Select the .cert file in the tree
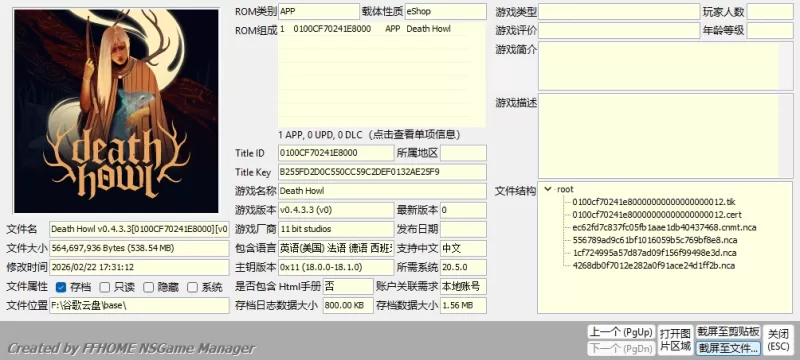The height and width of the screenshot is (360, 800). click(657, 215)
